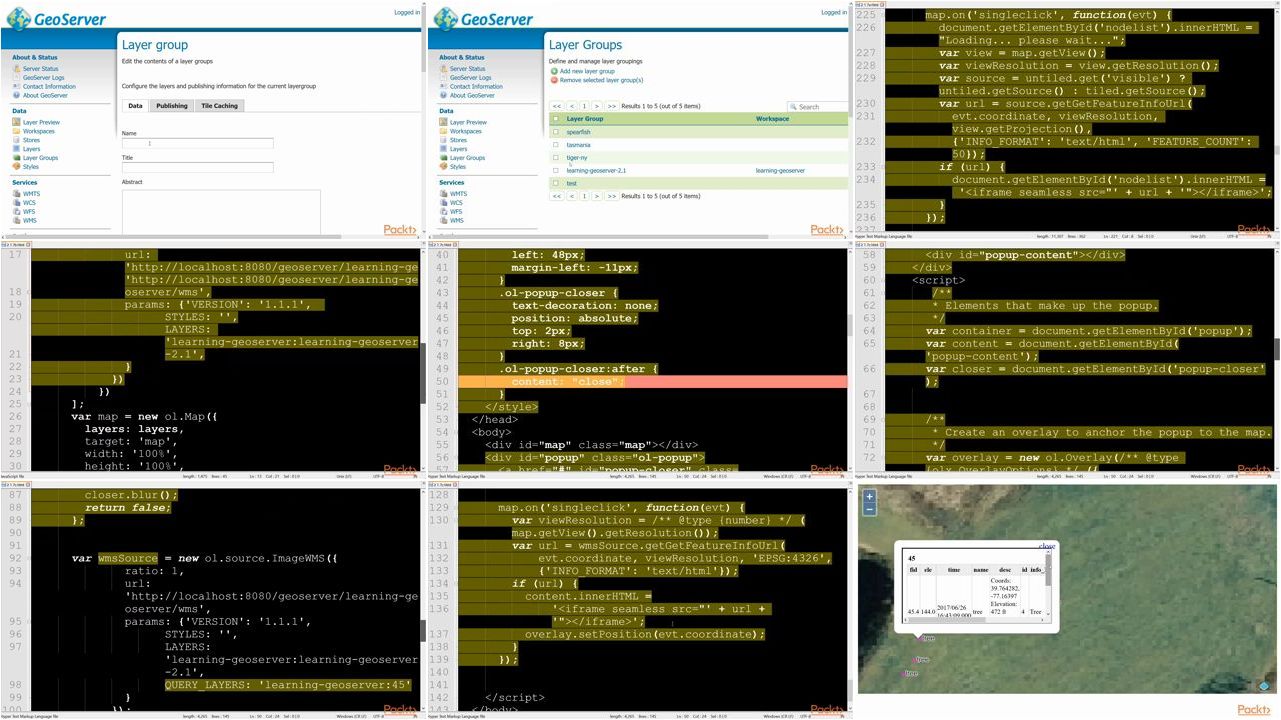Click close link on the map popup
This screenshot has height=720, width=1281.
(x=1047, y=546)
